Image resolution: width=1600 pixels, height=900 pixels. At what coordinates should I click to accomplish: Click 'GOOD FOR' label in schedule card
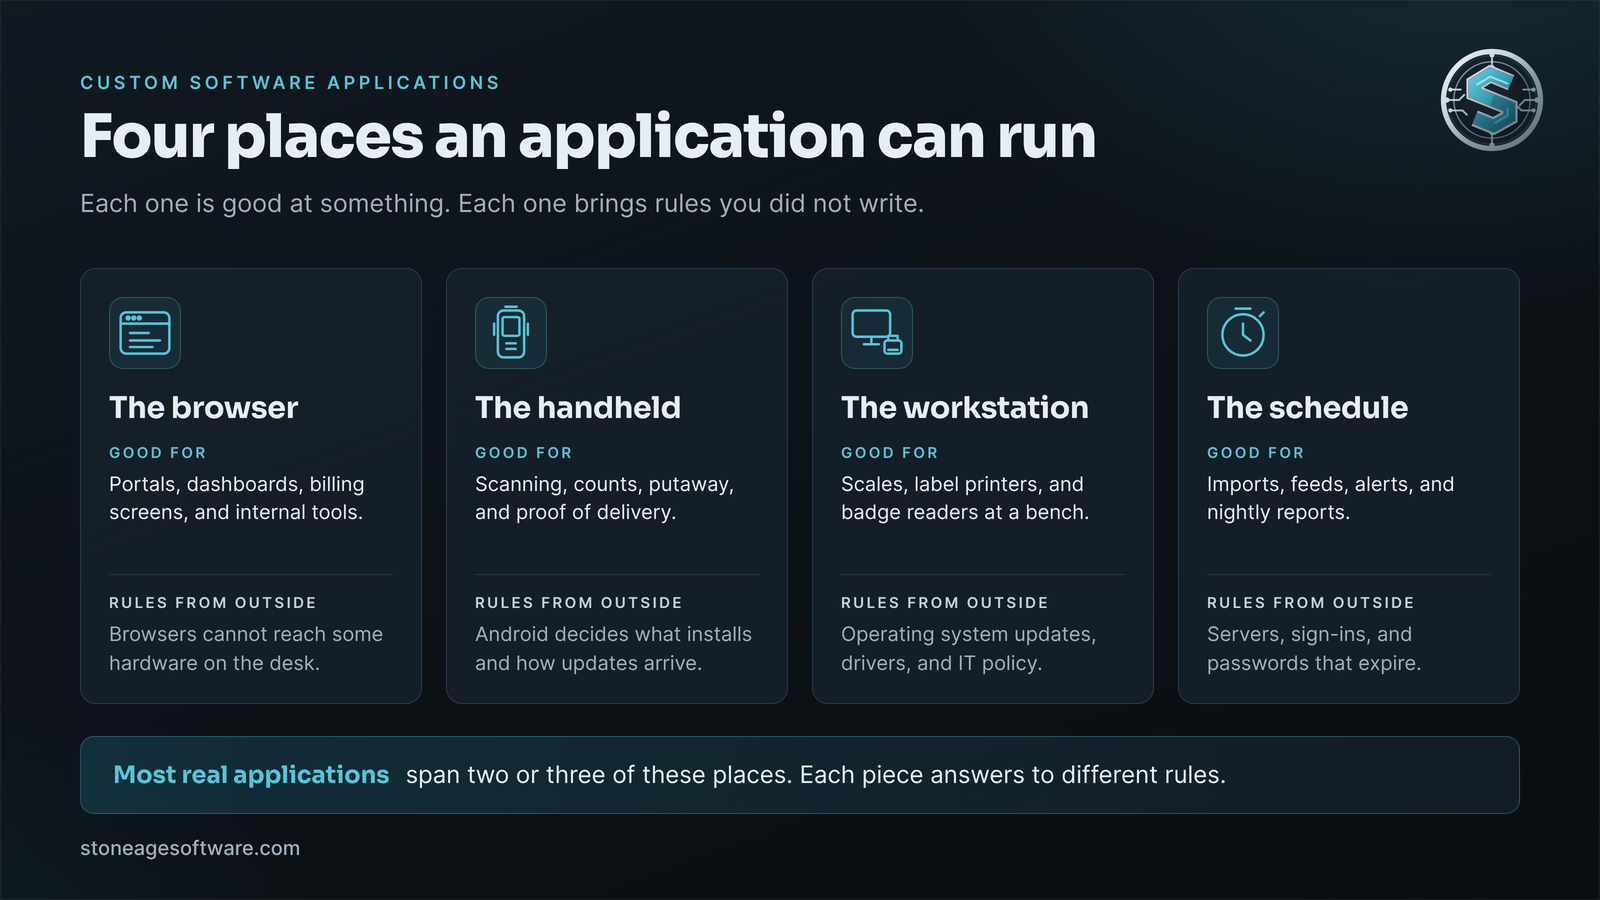click(x=1255, y=453)
